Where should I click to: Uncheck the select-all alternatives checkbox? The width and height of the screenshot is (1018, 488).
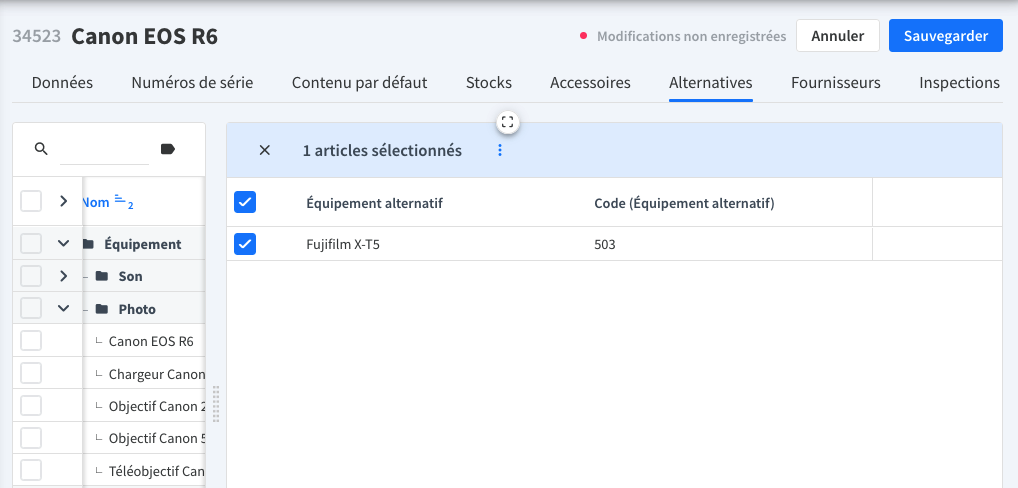click(x=245, y=202)
